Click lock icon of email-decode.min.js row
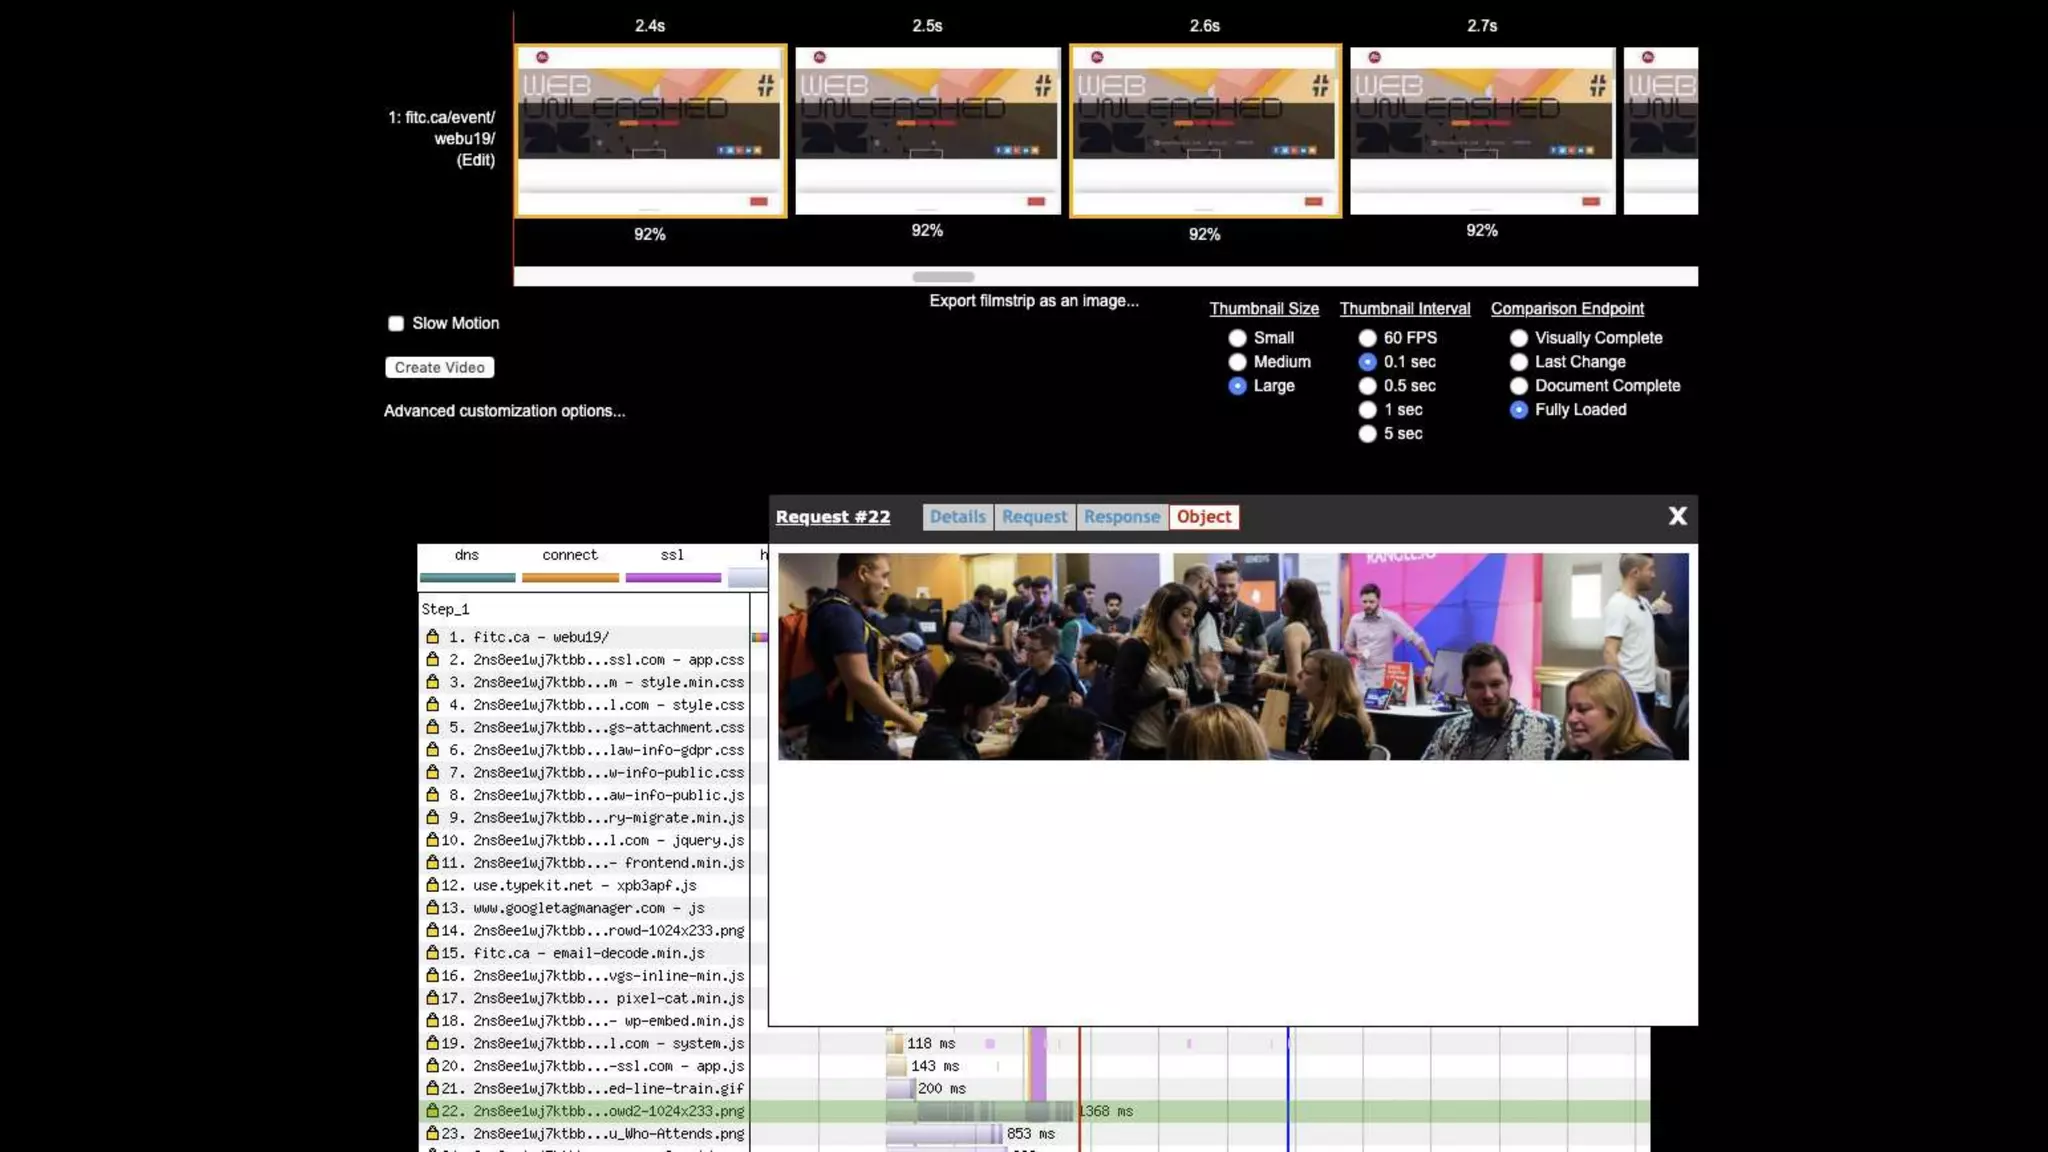 pyautogui.click(x=432, y=953)
